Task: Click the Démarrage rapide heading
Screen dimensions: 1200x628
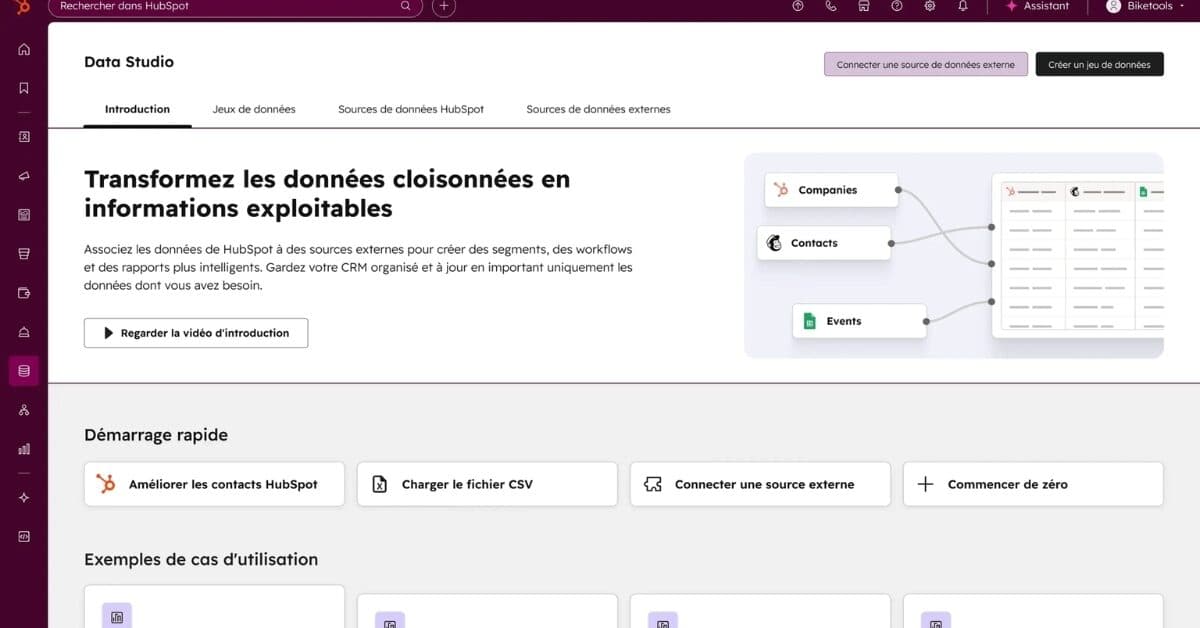Action: click(x=156, y=435)
